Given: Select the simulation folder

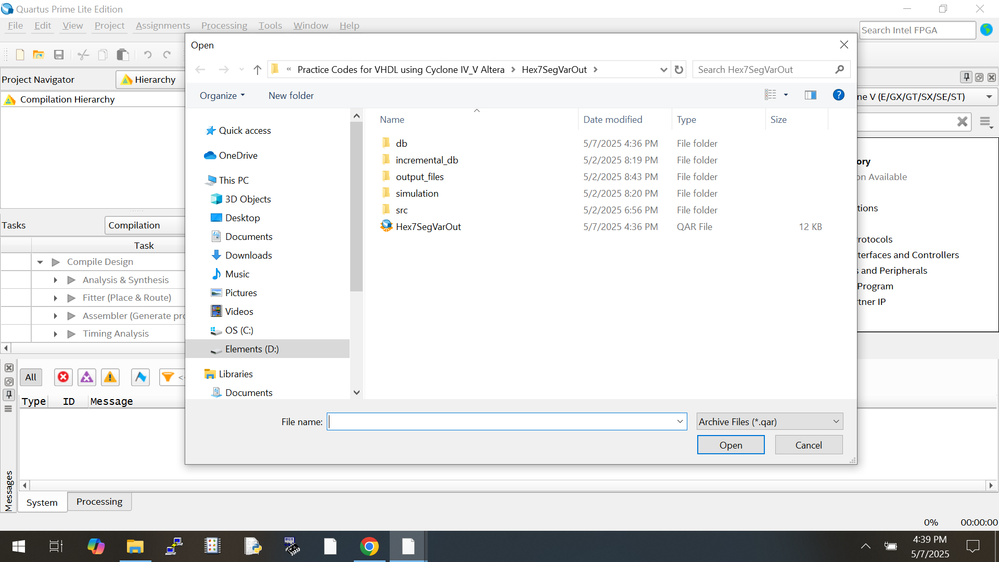Looking at the screenshot, I should (x=417, y=193).
